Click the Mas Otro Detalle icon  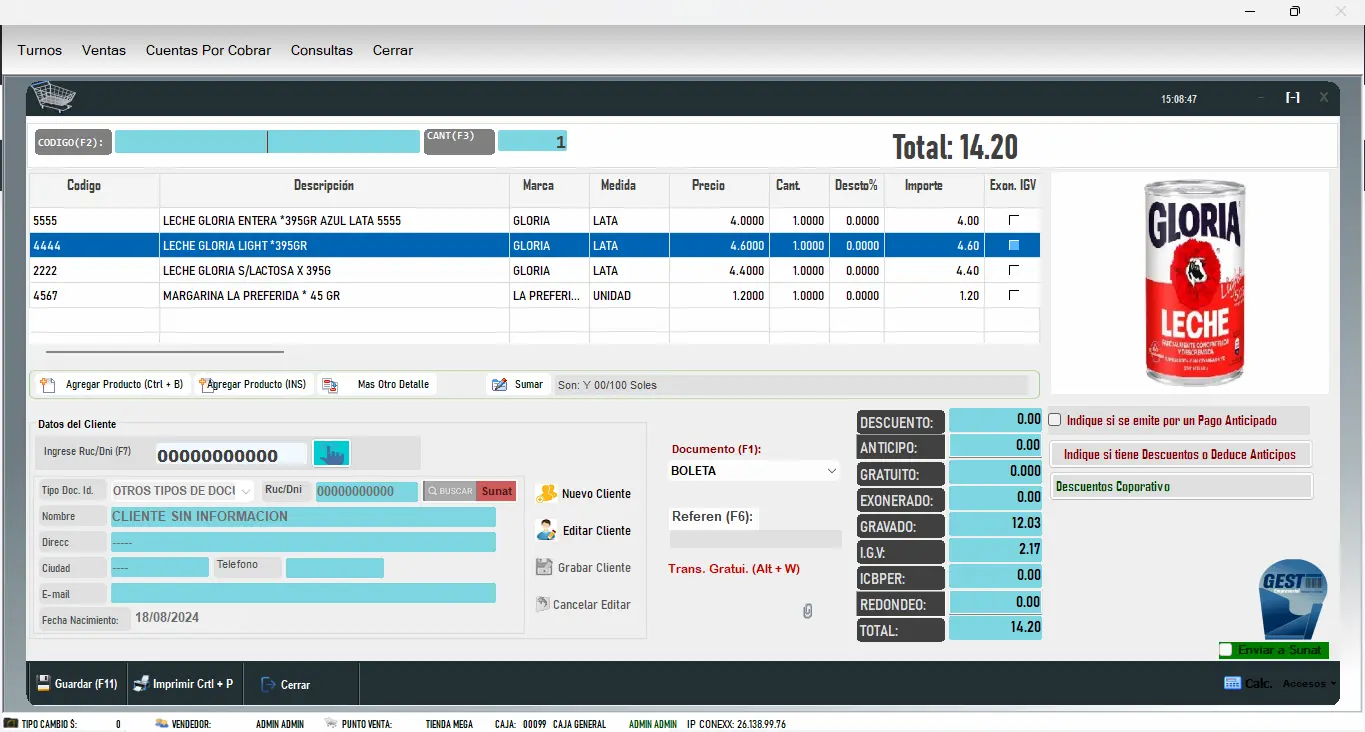[330, 385]
